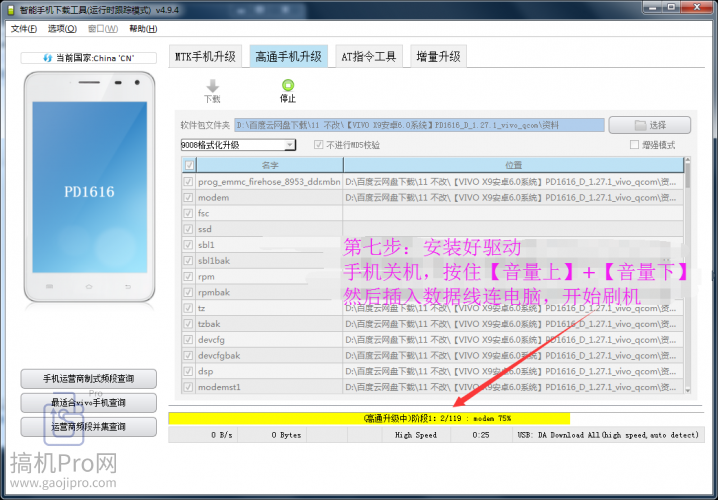Toggle the select-all checkbox in table header
Screen dimensions: 718x500
pos(188,164)
